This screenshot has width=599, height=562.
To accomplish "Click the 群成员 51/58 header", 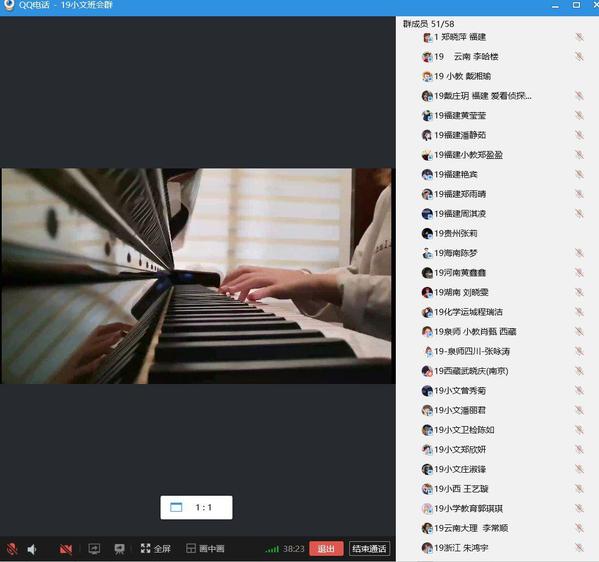I will coord(428,24).
